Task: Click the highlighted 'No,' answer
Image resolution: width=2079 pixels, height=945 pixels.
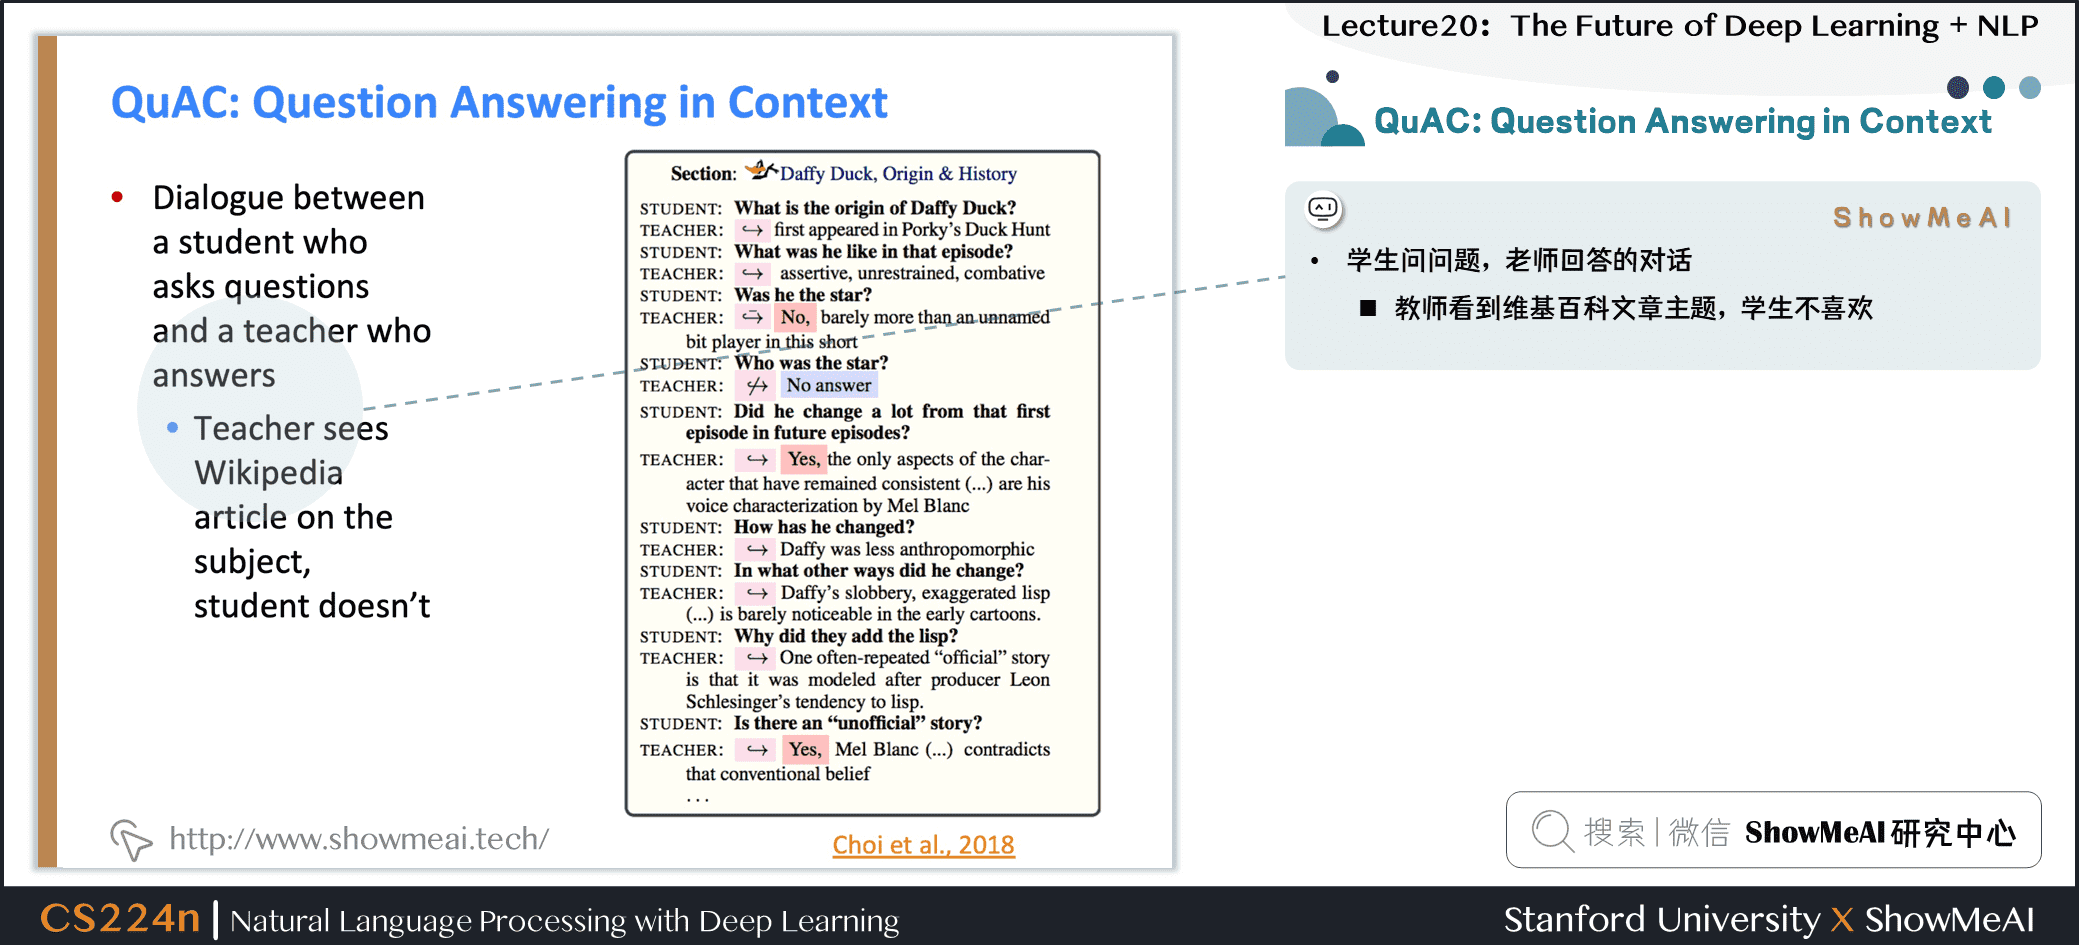Action: pos(795,318)
